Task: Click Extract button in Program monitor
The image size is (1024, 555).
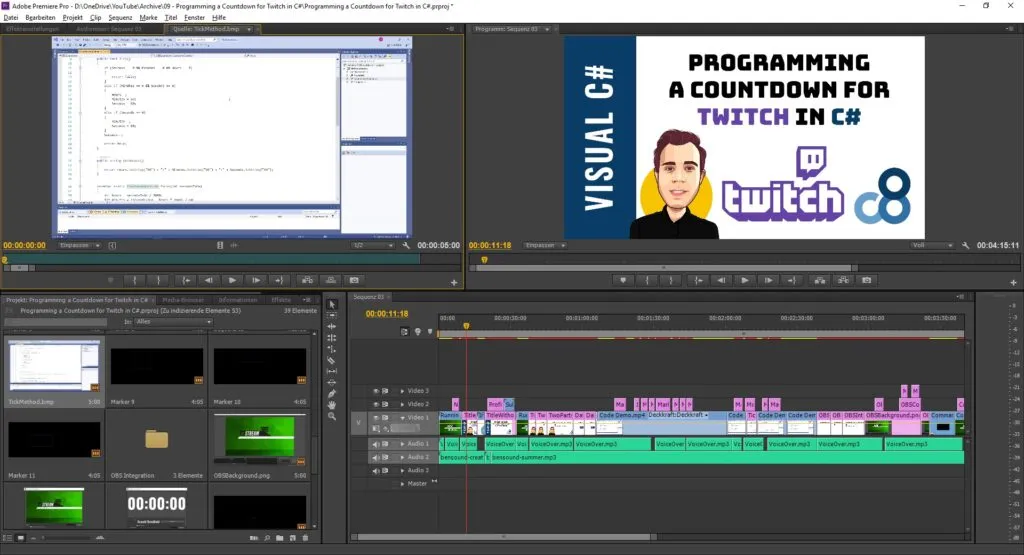Action: point(843,280)
